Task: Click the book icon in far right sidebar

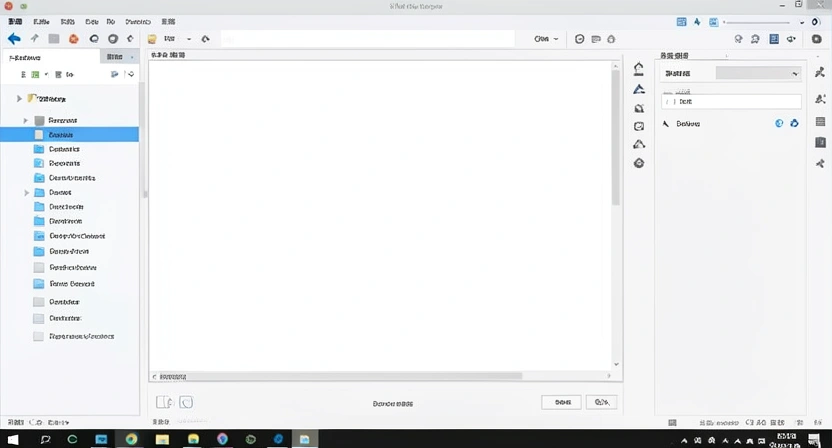Action: point(820,142)
